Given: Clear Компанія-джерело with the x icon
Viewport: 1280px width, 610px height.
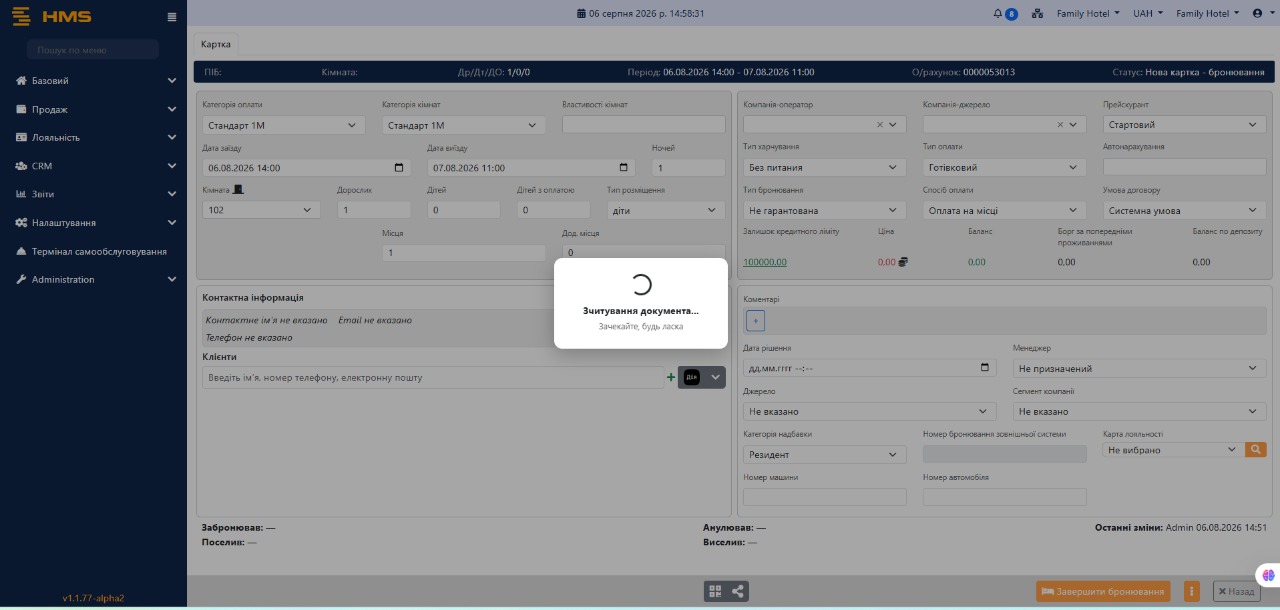Looking at the screenshot, I should click(1060, 125).
